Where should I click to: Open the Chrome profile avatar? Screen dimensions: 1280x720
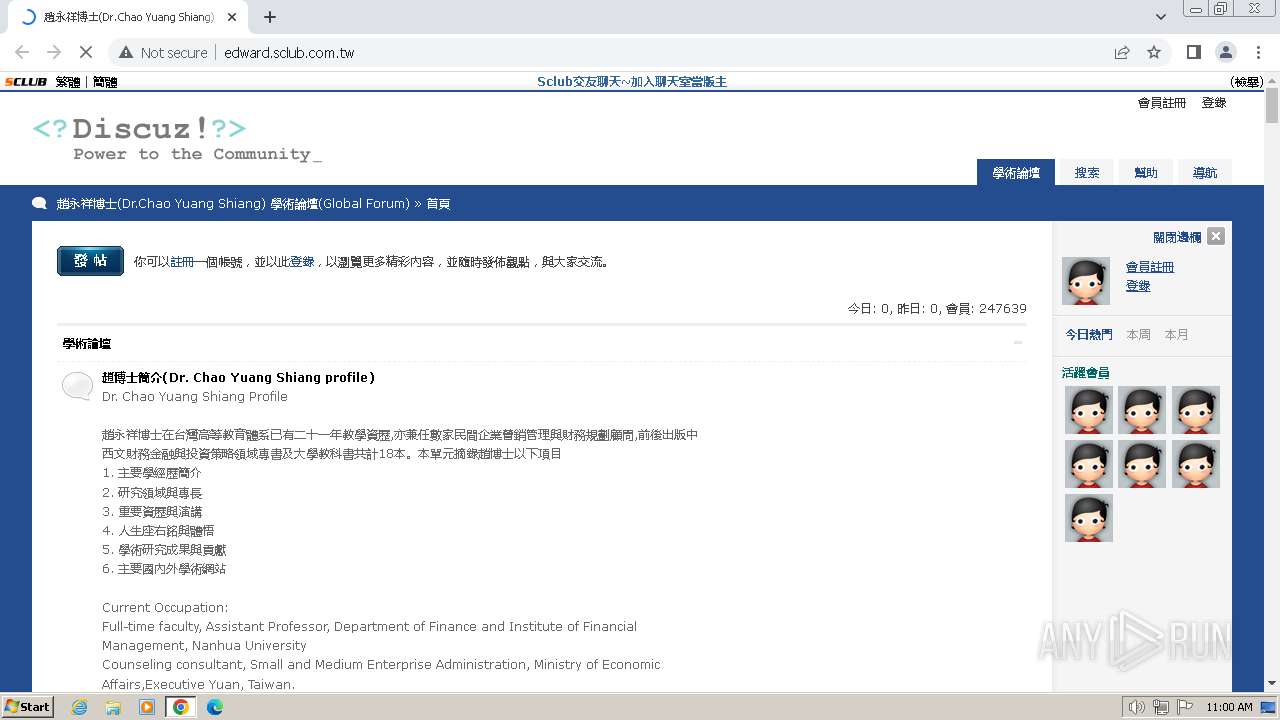pyautogui.click(x=1225, y=52)
